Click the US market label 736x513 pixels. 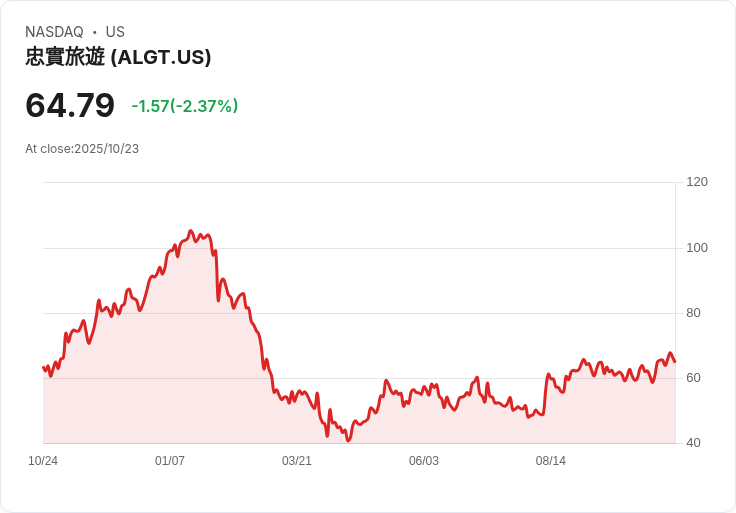(x=115, y=32)
